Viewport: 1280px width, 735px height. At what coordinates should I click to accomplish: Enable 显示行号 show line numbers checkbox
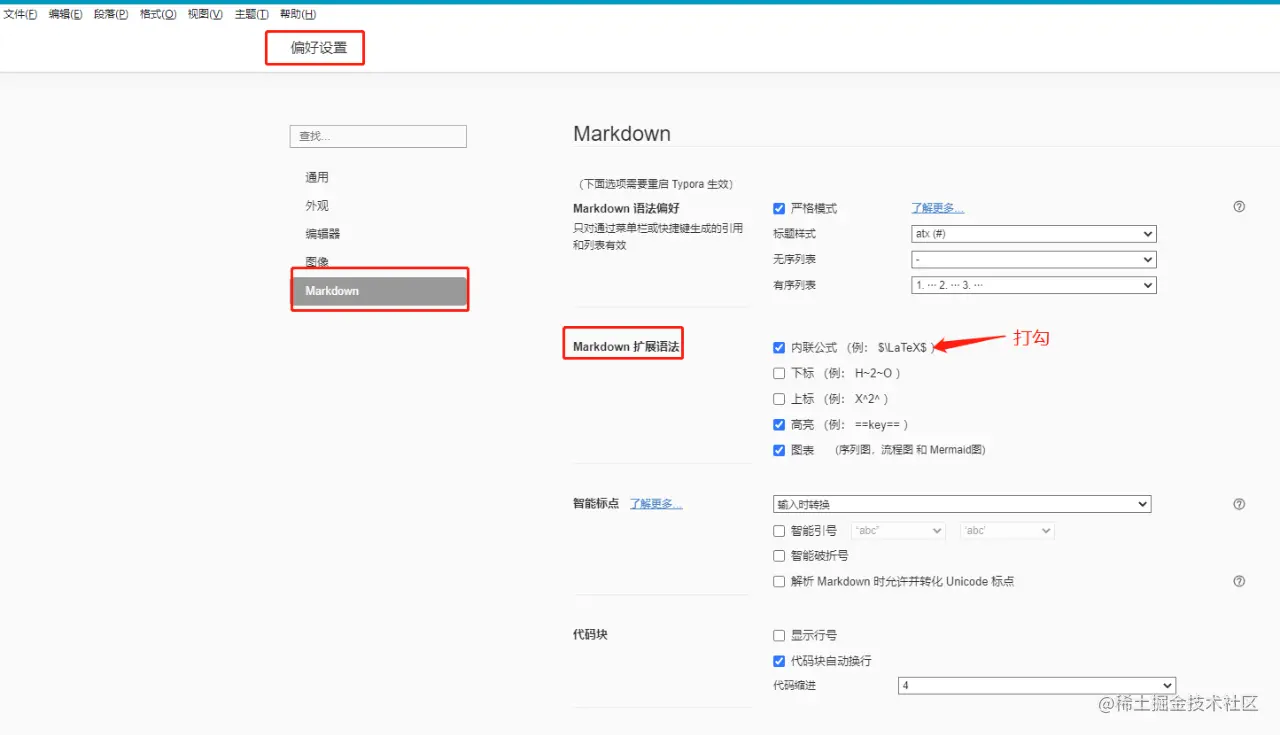pos(779,635)
